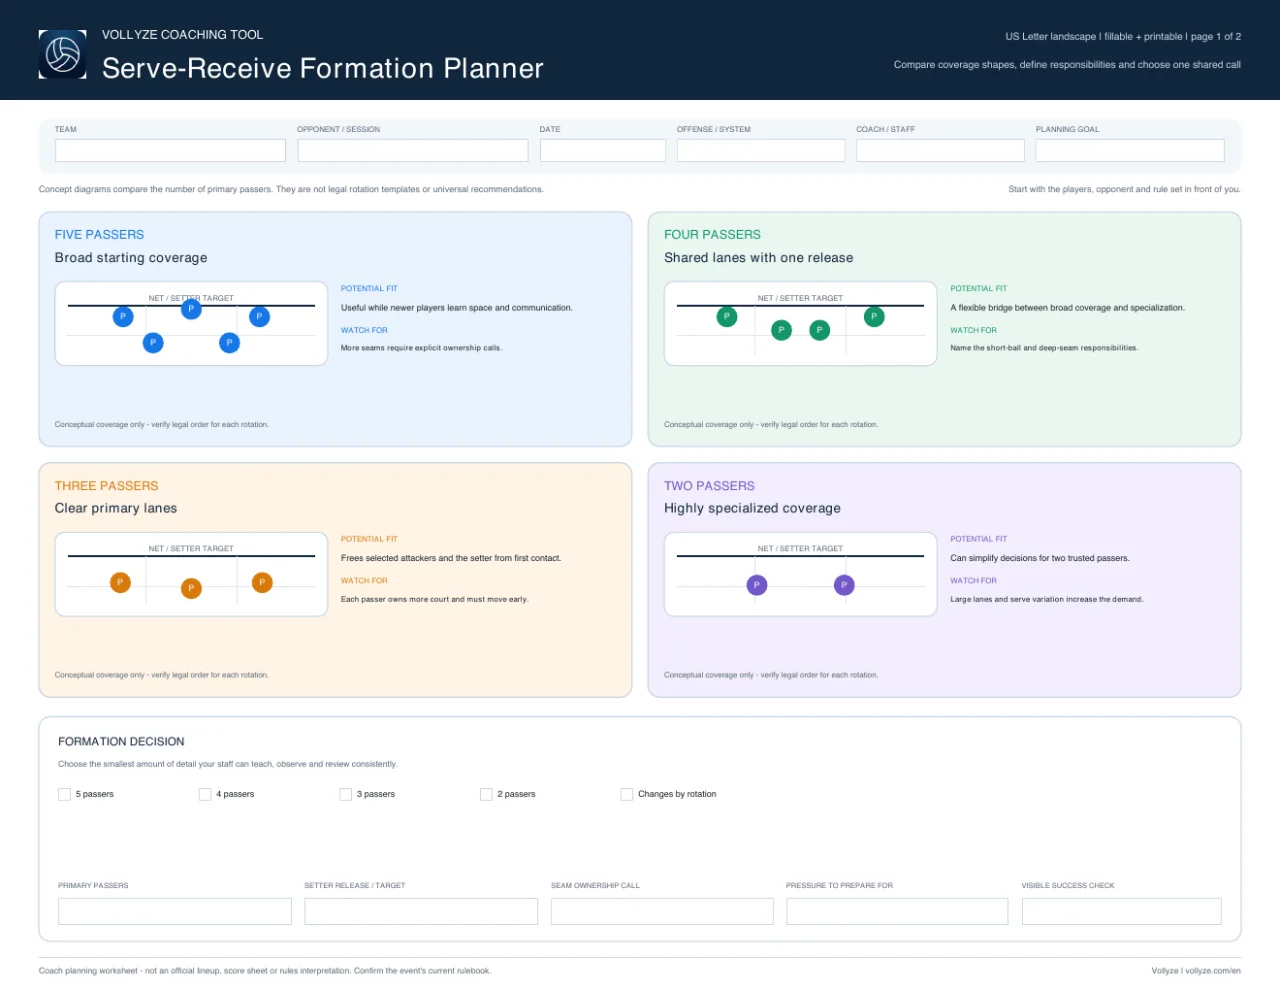Click the Vollyze volleyball logo icon
Image resolution: width=1280 pixels, height=990 pixels.
tap(63, 54)
